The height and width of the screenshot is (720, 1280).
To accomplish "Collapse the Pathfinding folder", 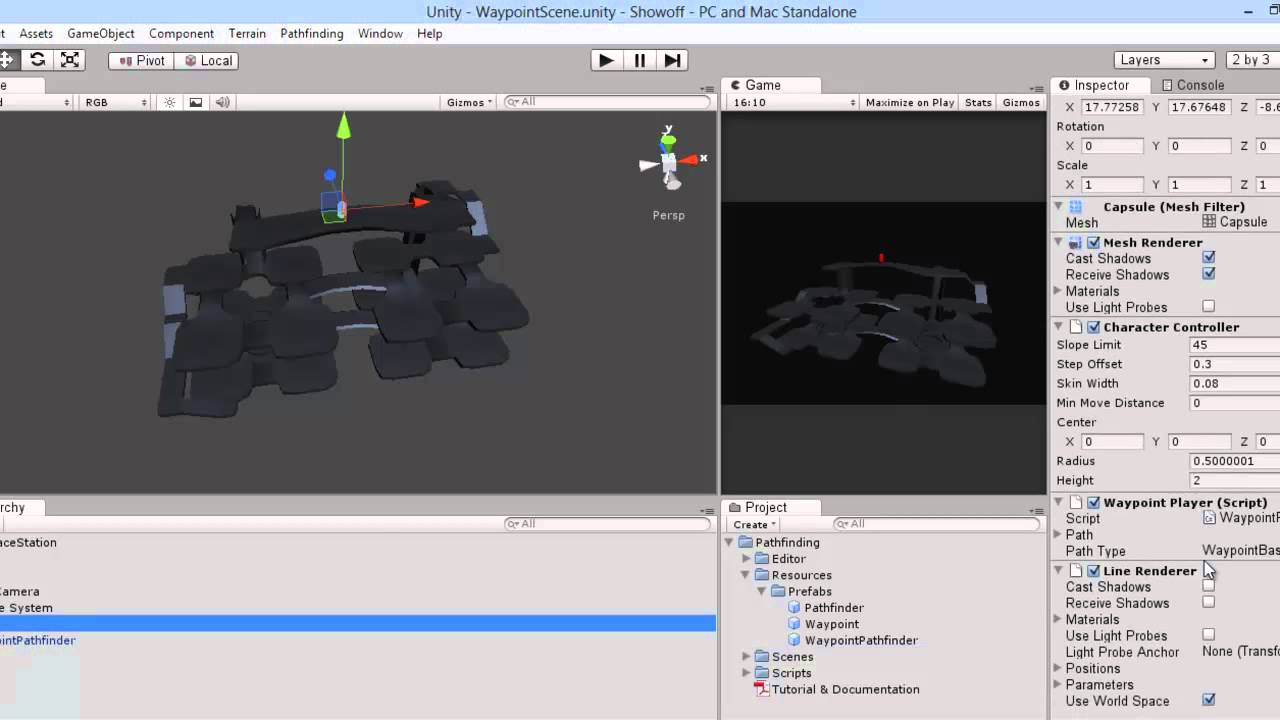I will (x=729, y=542).
